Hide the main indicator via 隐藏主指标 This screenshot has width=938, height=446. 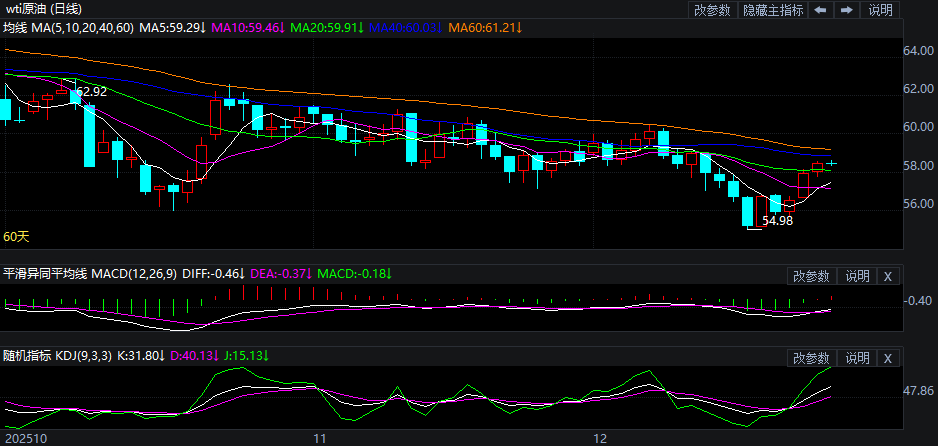pyautogui.click(x=772, y=10)
